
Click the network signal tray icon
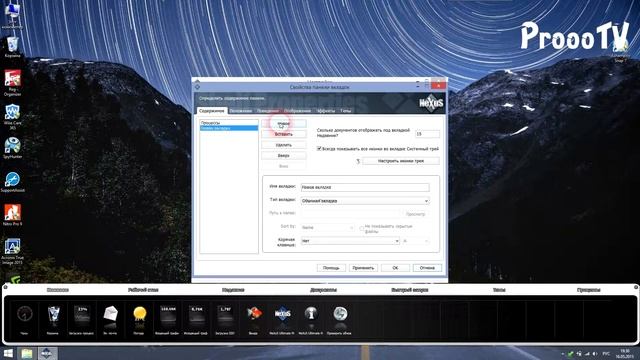click(x=587, y=353)
